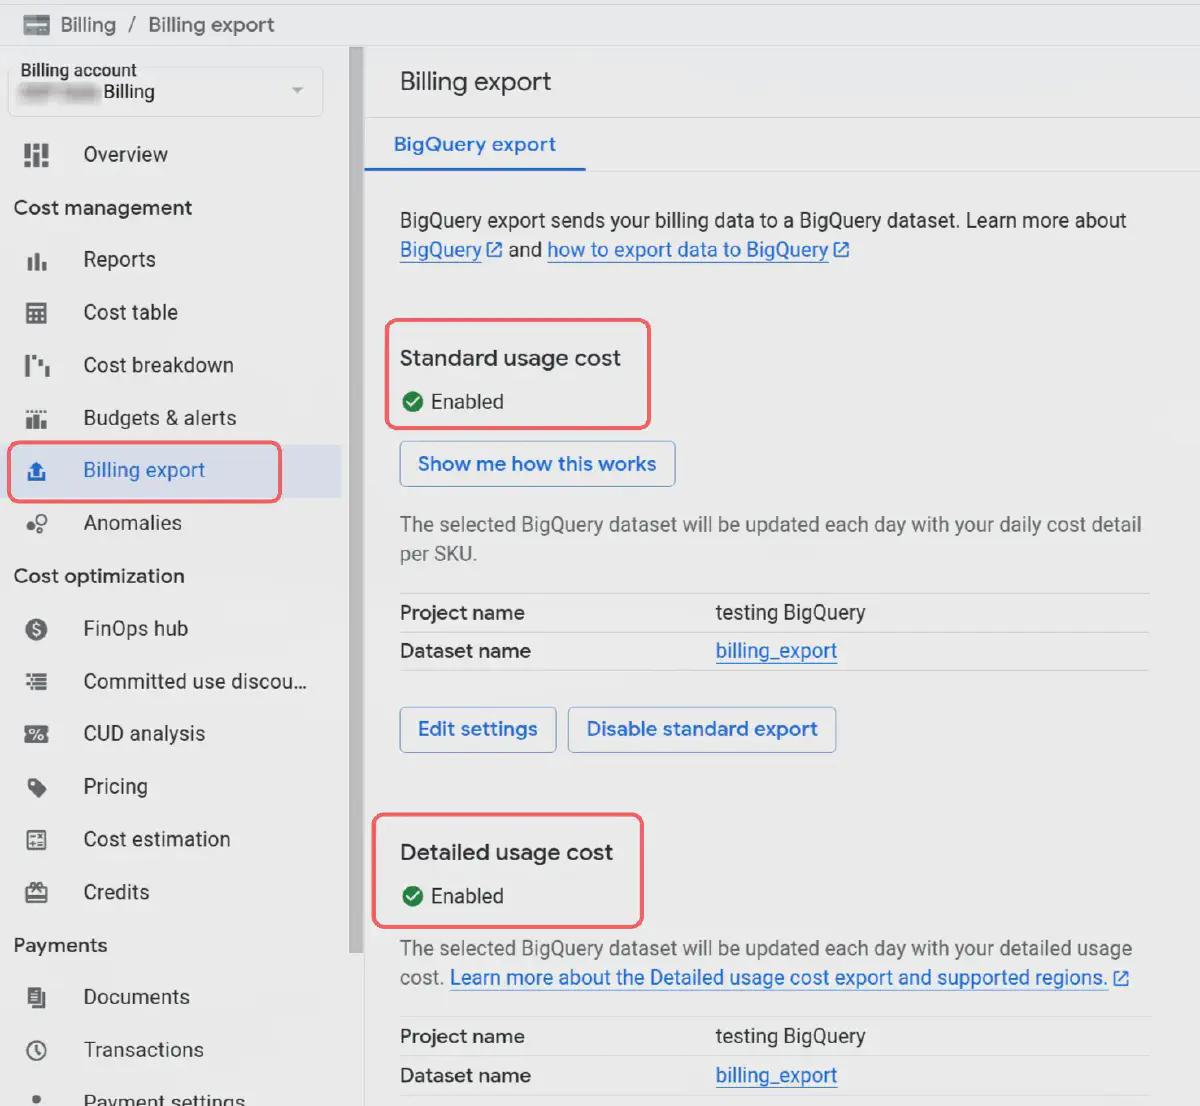This screenshot has height=1106, width=1200.
Task: Open Reports in Cost management
Action: pos(119,260)
